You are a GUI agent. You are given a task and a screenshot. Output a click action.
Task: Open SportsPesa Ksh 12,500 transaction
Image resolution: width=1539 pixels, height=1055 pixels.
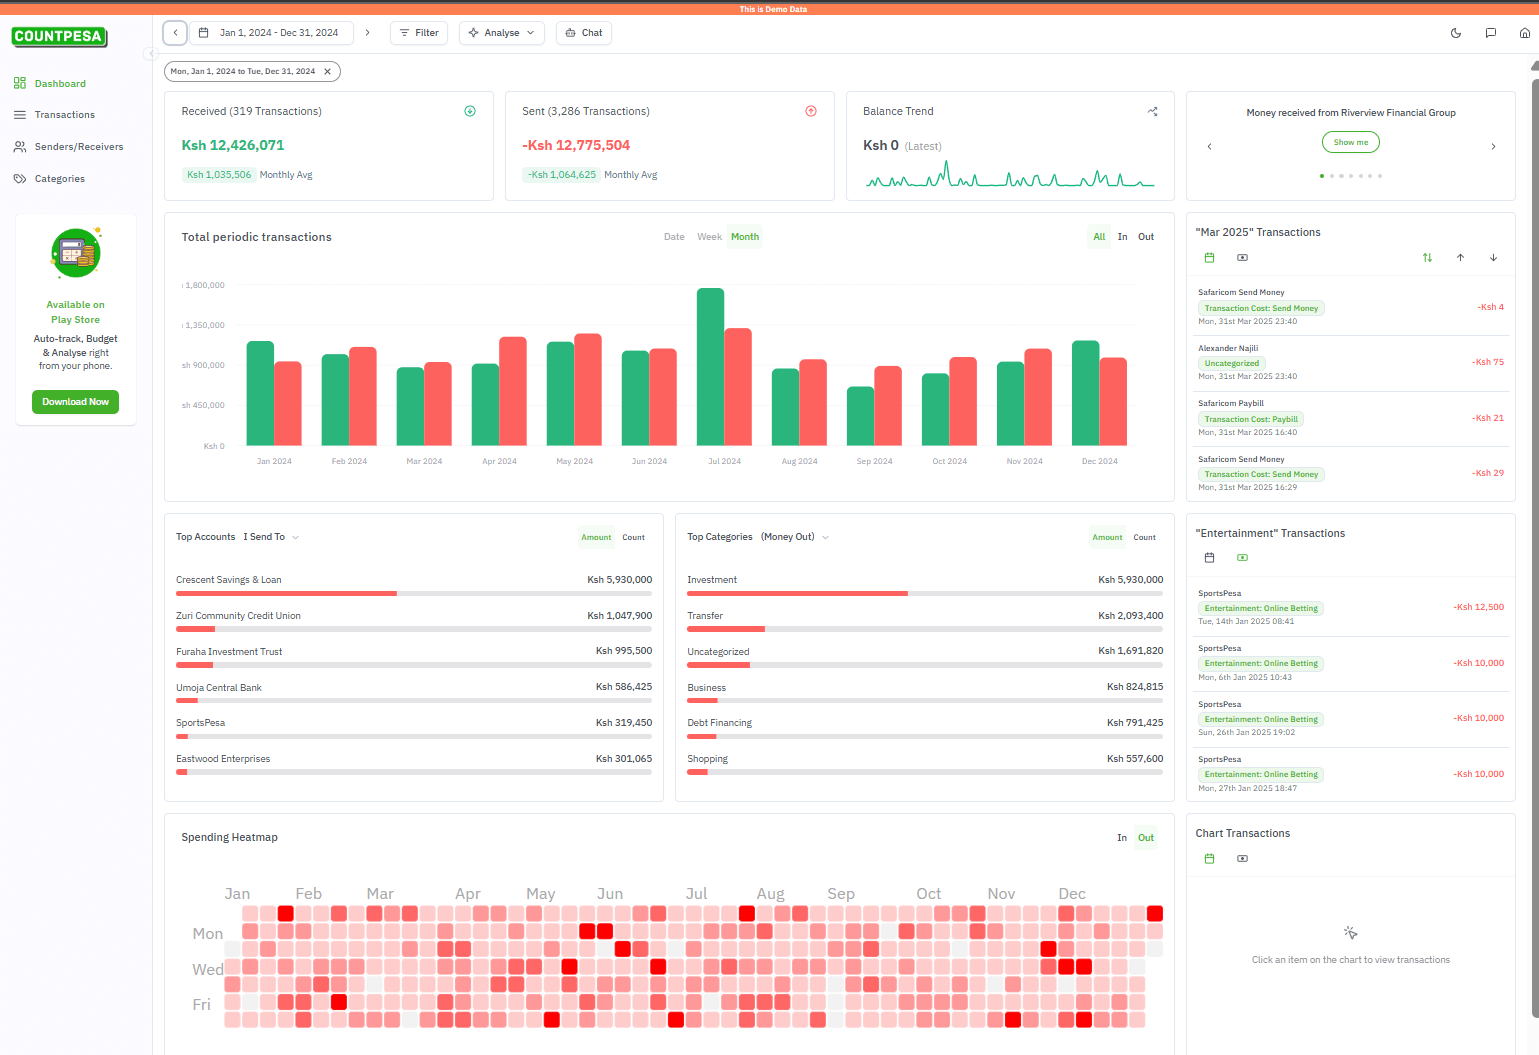(x=1350, y=607)
